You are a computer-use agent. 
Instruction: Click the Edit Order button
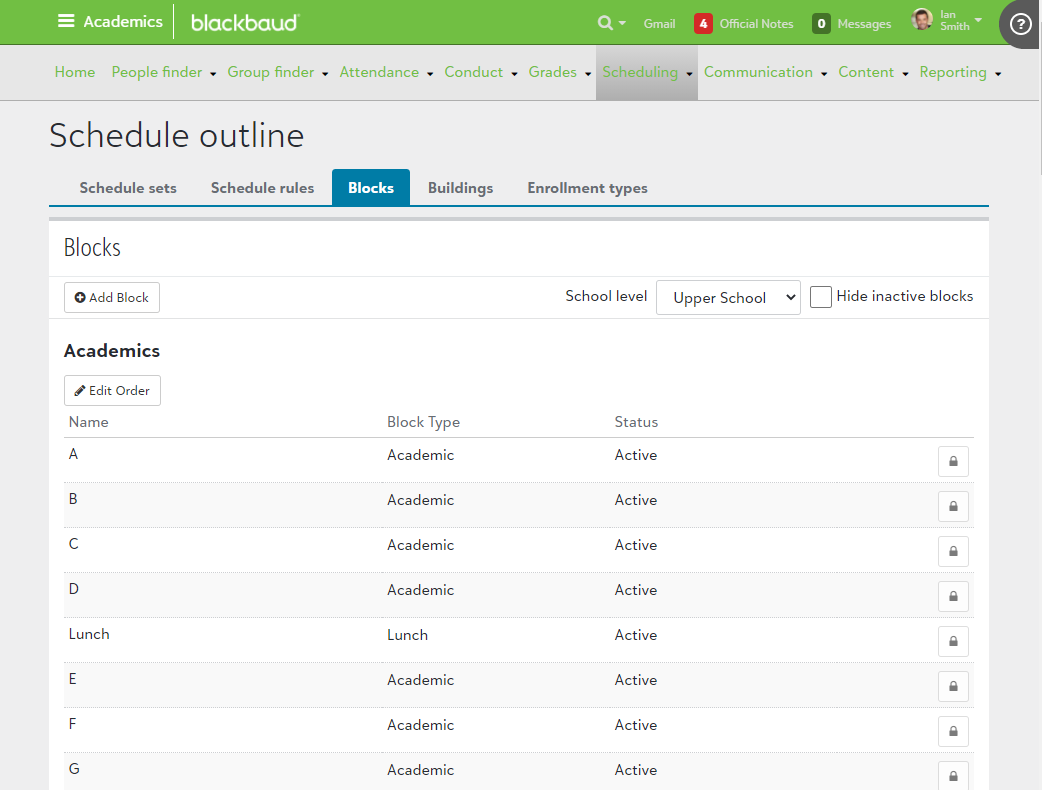click(x=112, y=391)
